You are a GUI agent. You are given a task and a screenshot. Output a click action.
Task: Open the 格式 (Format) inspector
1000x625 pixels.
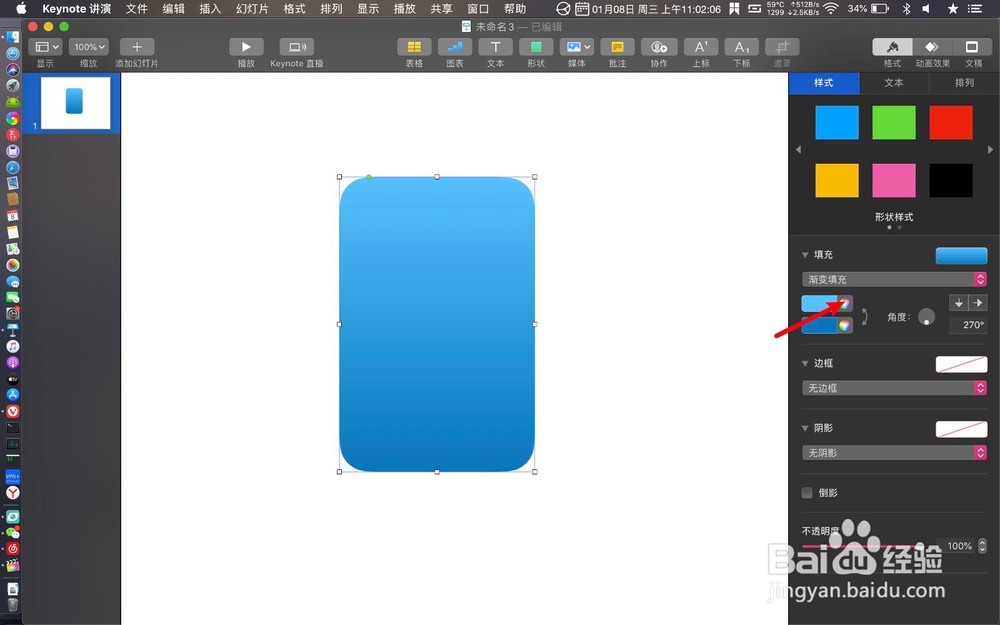point(892,47)
